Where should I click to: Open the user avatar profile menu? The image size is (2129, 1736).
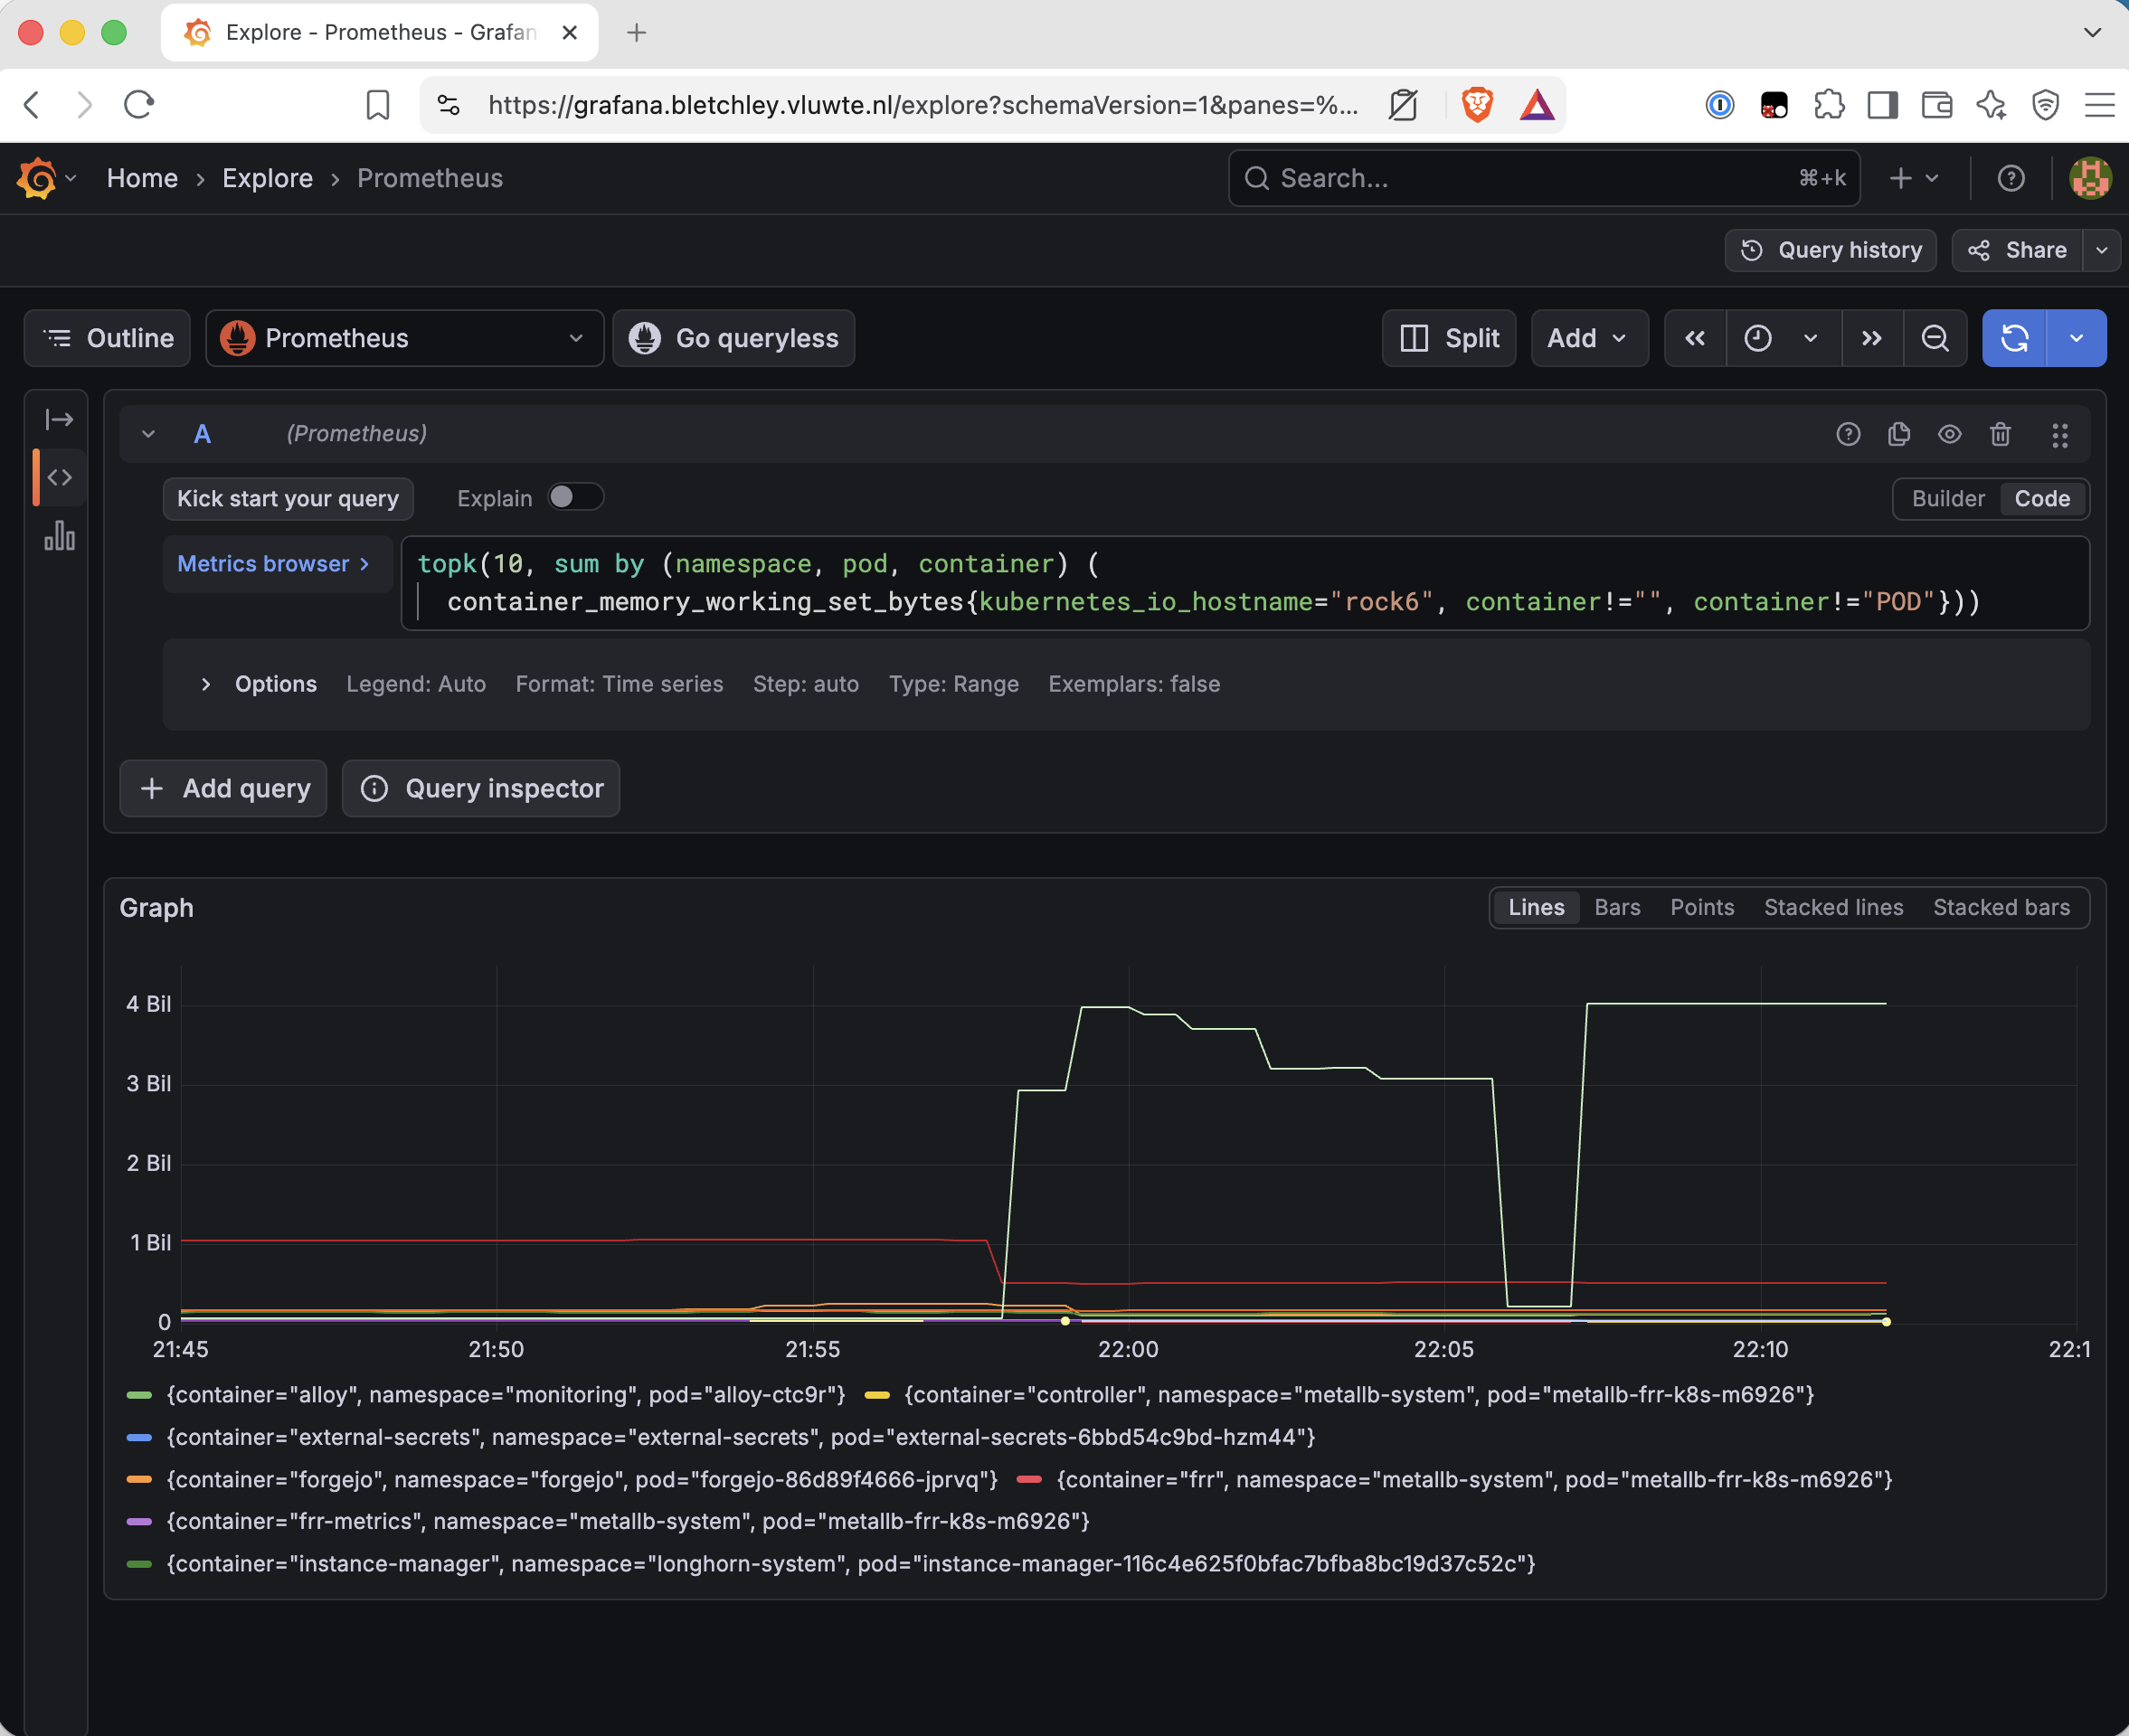click(2089, 178)
